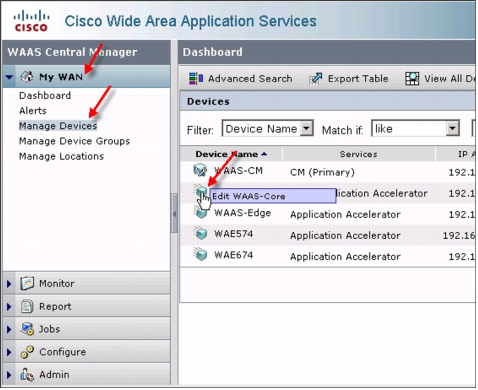Click the Export Table icon
The height and width of the screenshot is (390, 478).
point(315,79)
